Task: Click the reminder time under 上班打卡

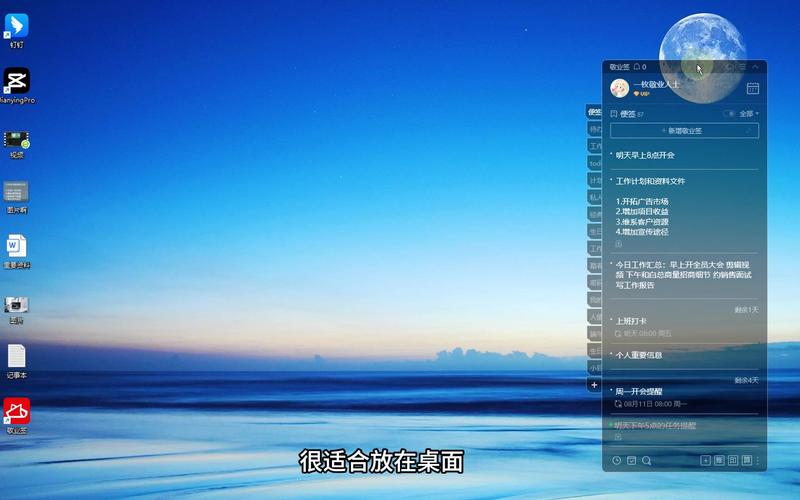Action: coord(643,333)
